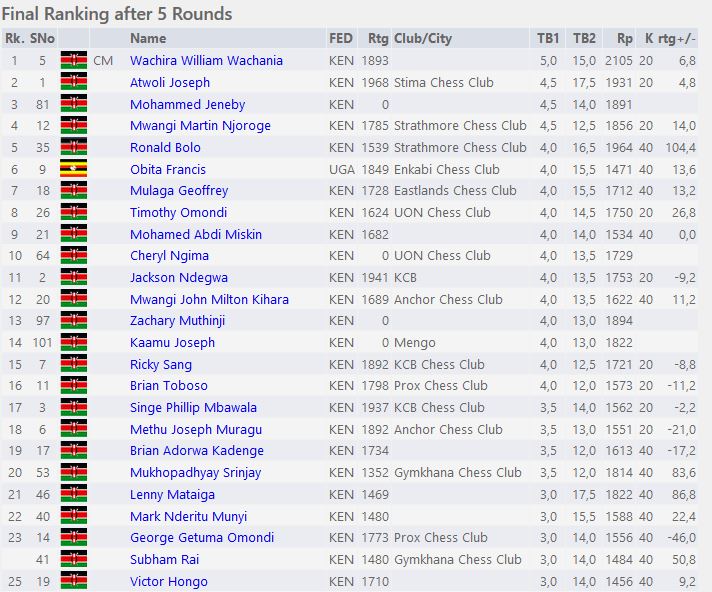This screenshot has height=592, width=712.
Task: Click the FED column header
Action: pos(341,38)
